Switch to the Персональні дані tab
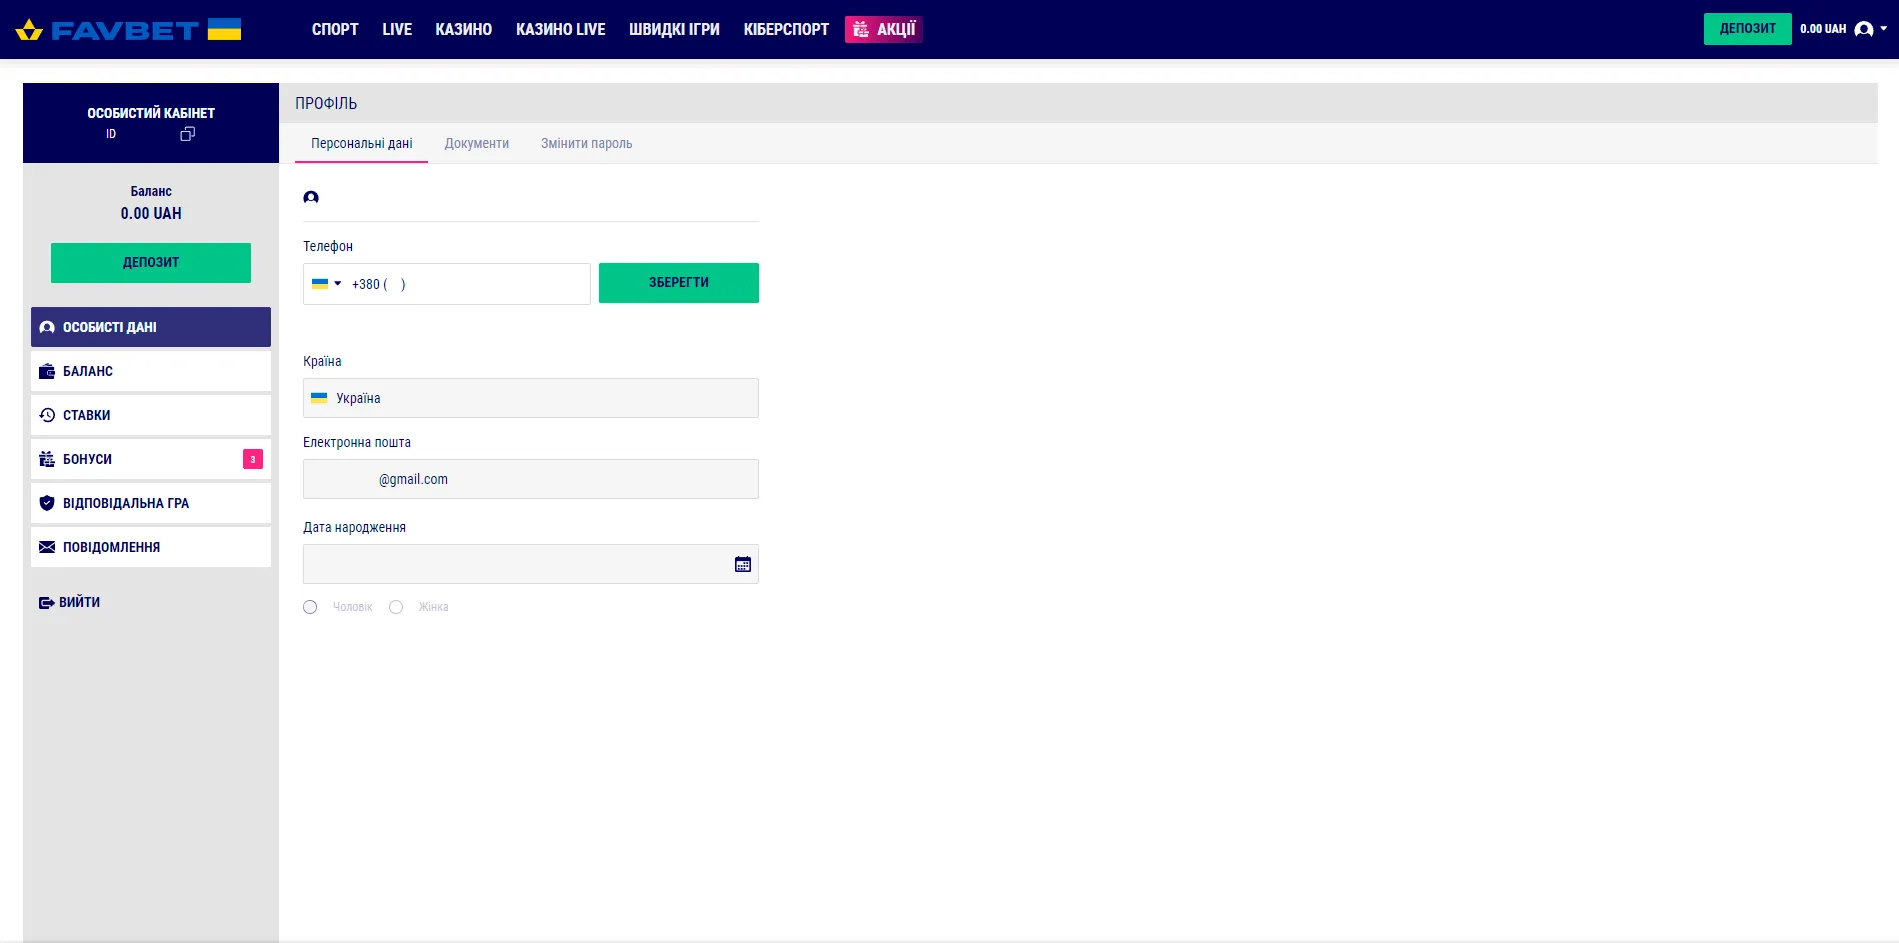Image resolution: width=1899 pixels, height=943 pixels. [362, 143]
